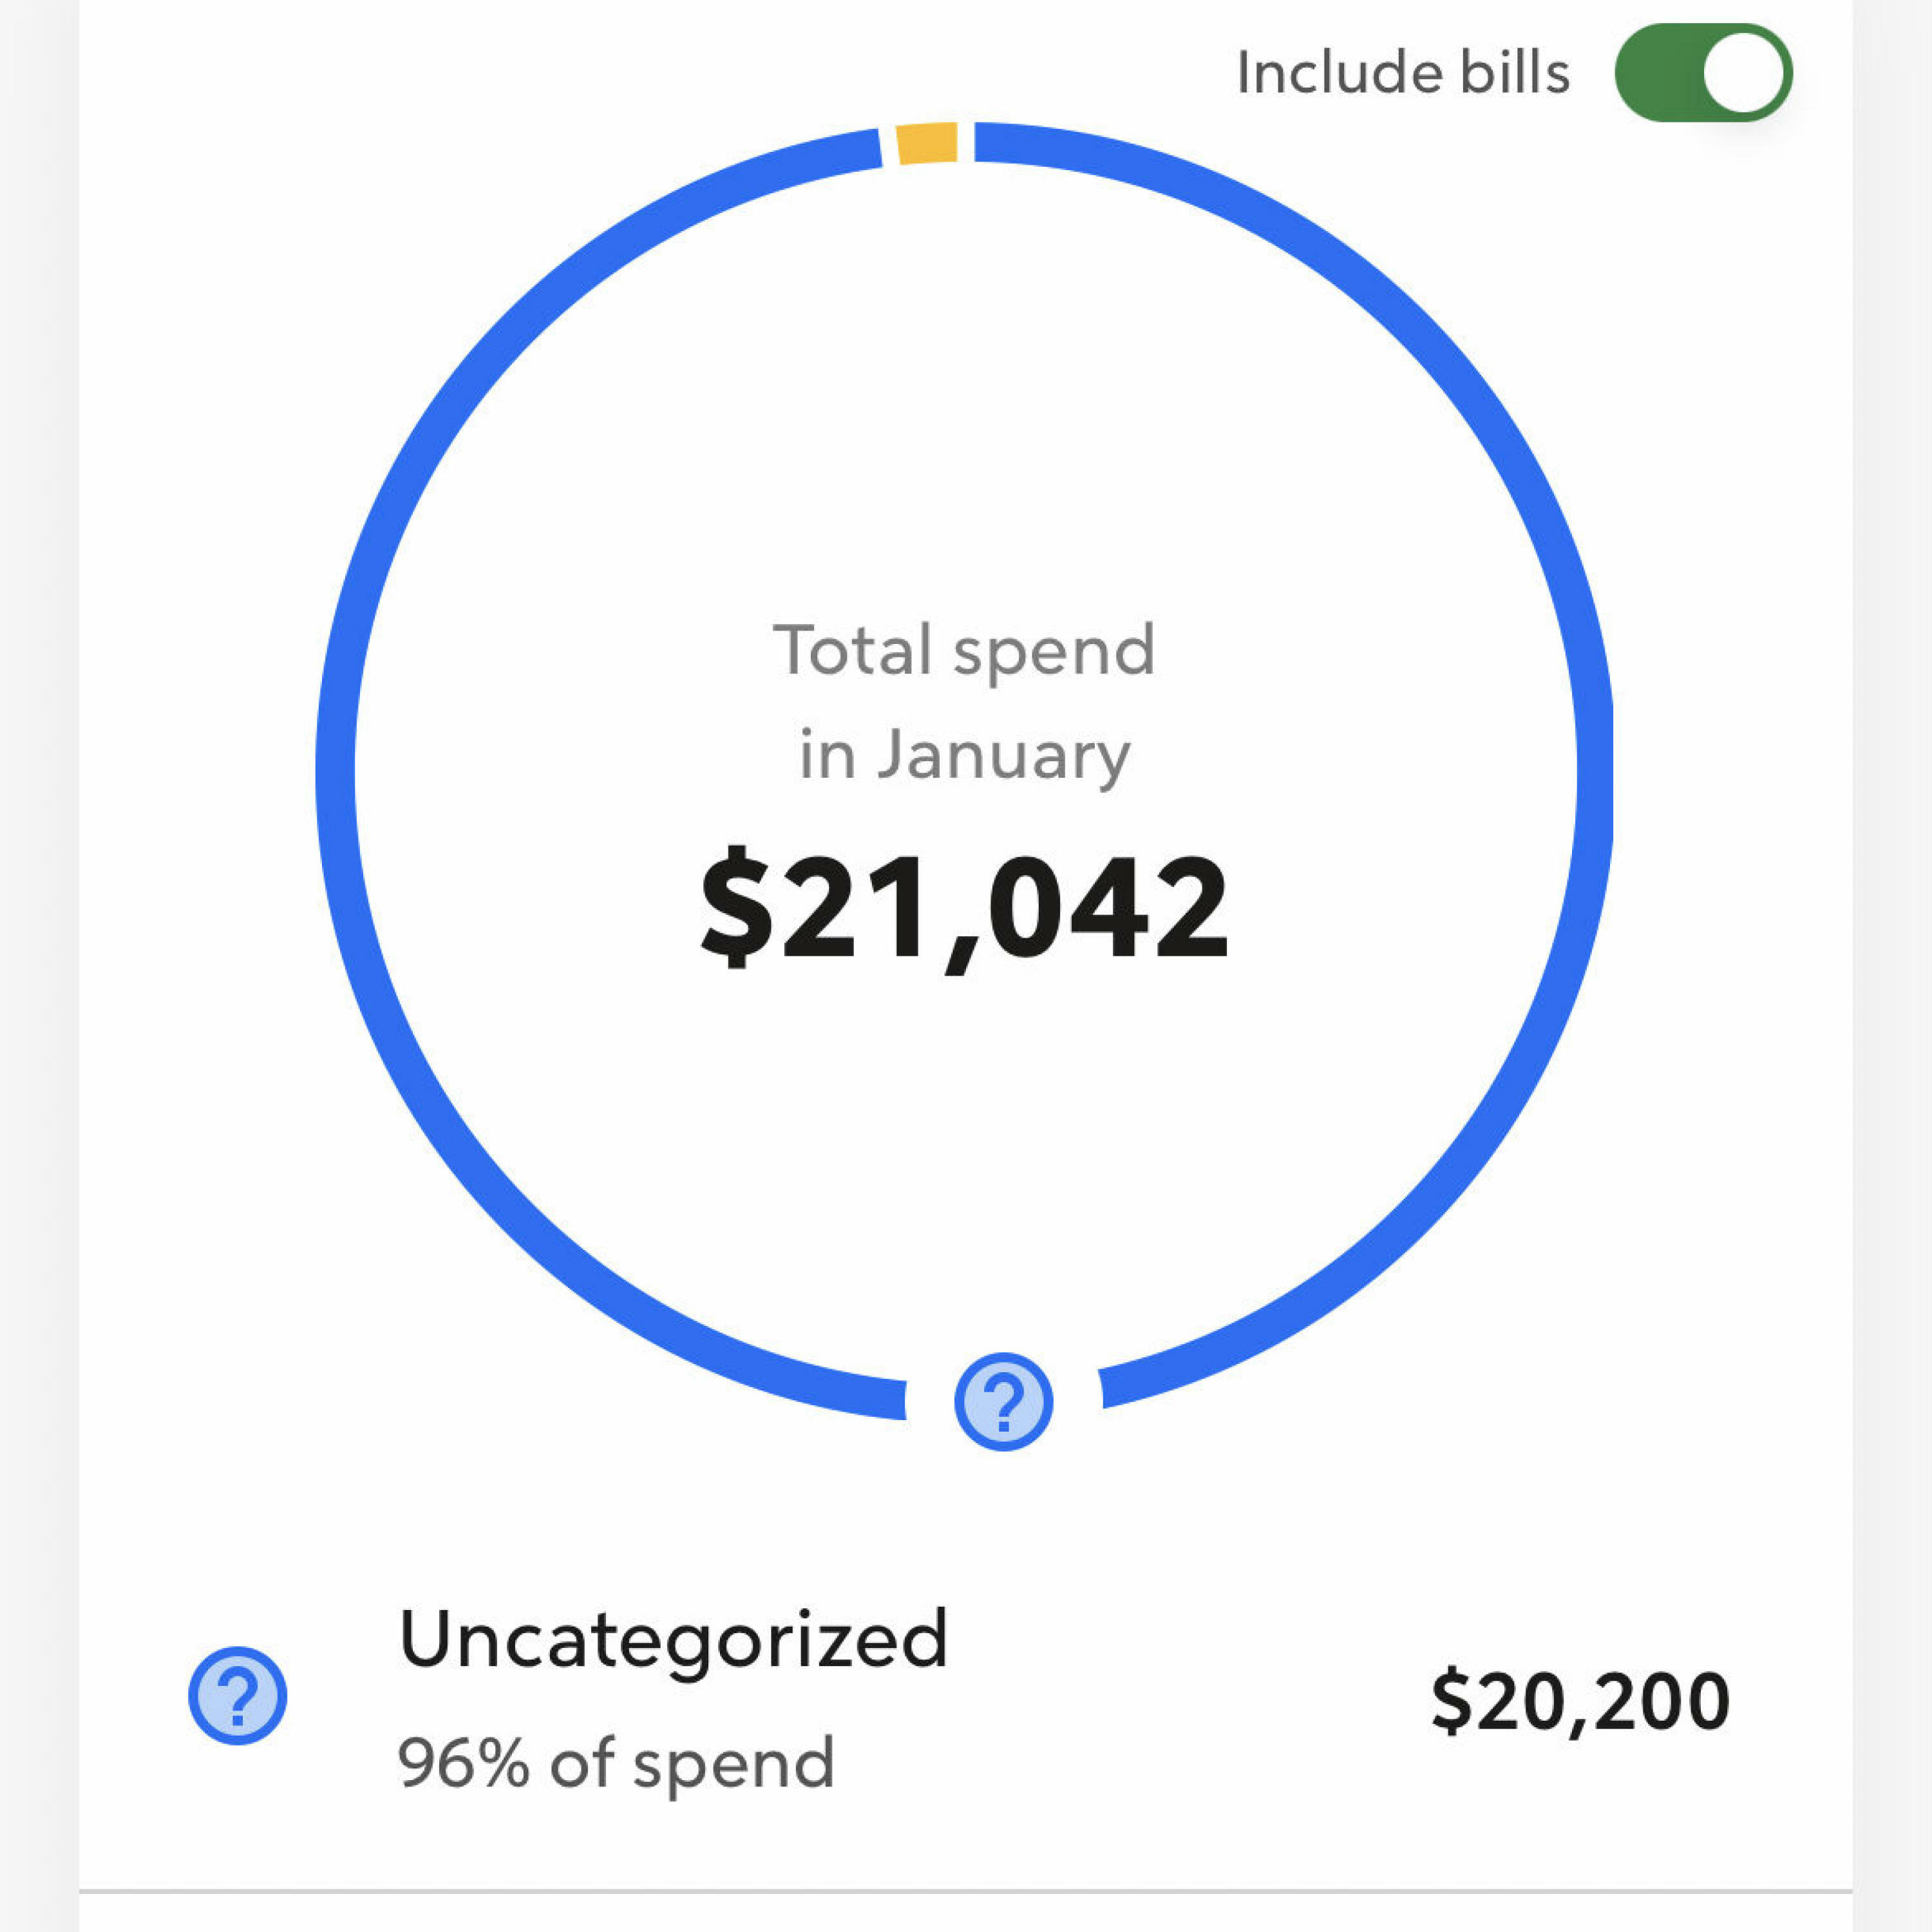Select the yellow segment of the spending donut

pos(927,143)
